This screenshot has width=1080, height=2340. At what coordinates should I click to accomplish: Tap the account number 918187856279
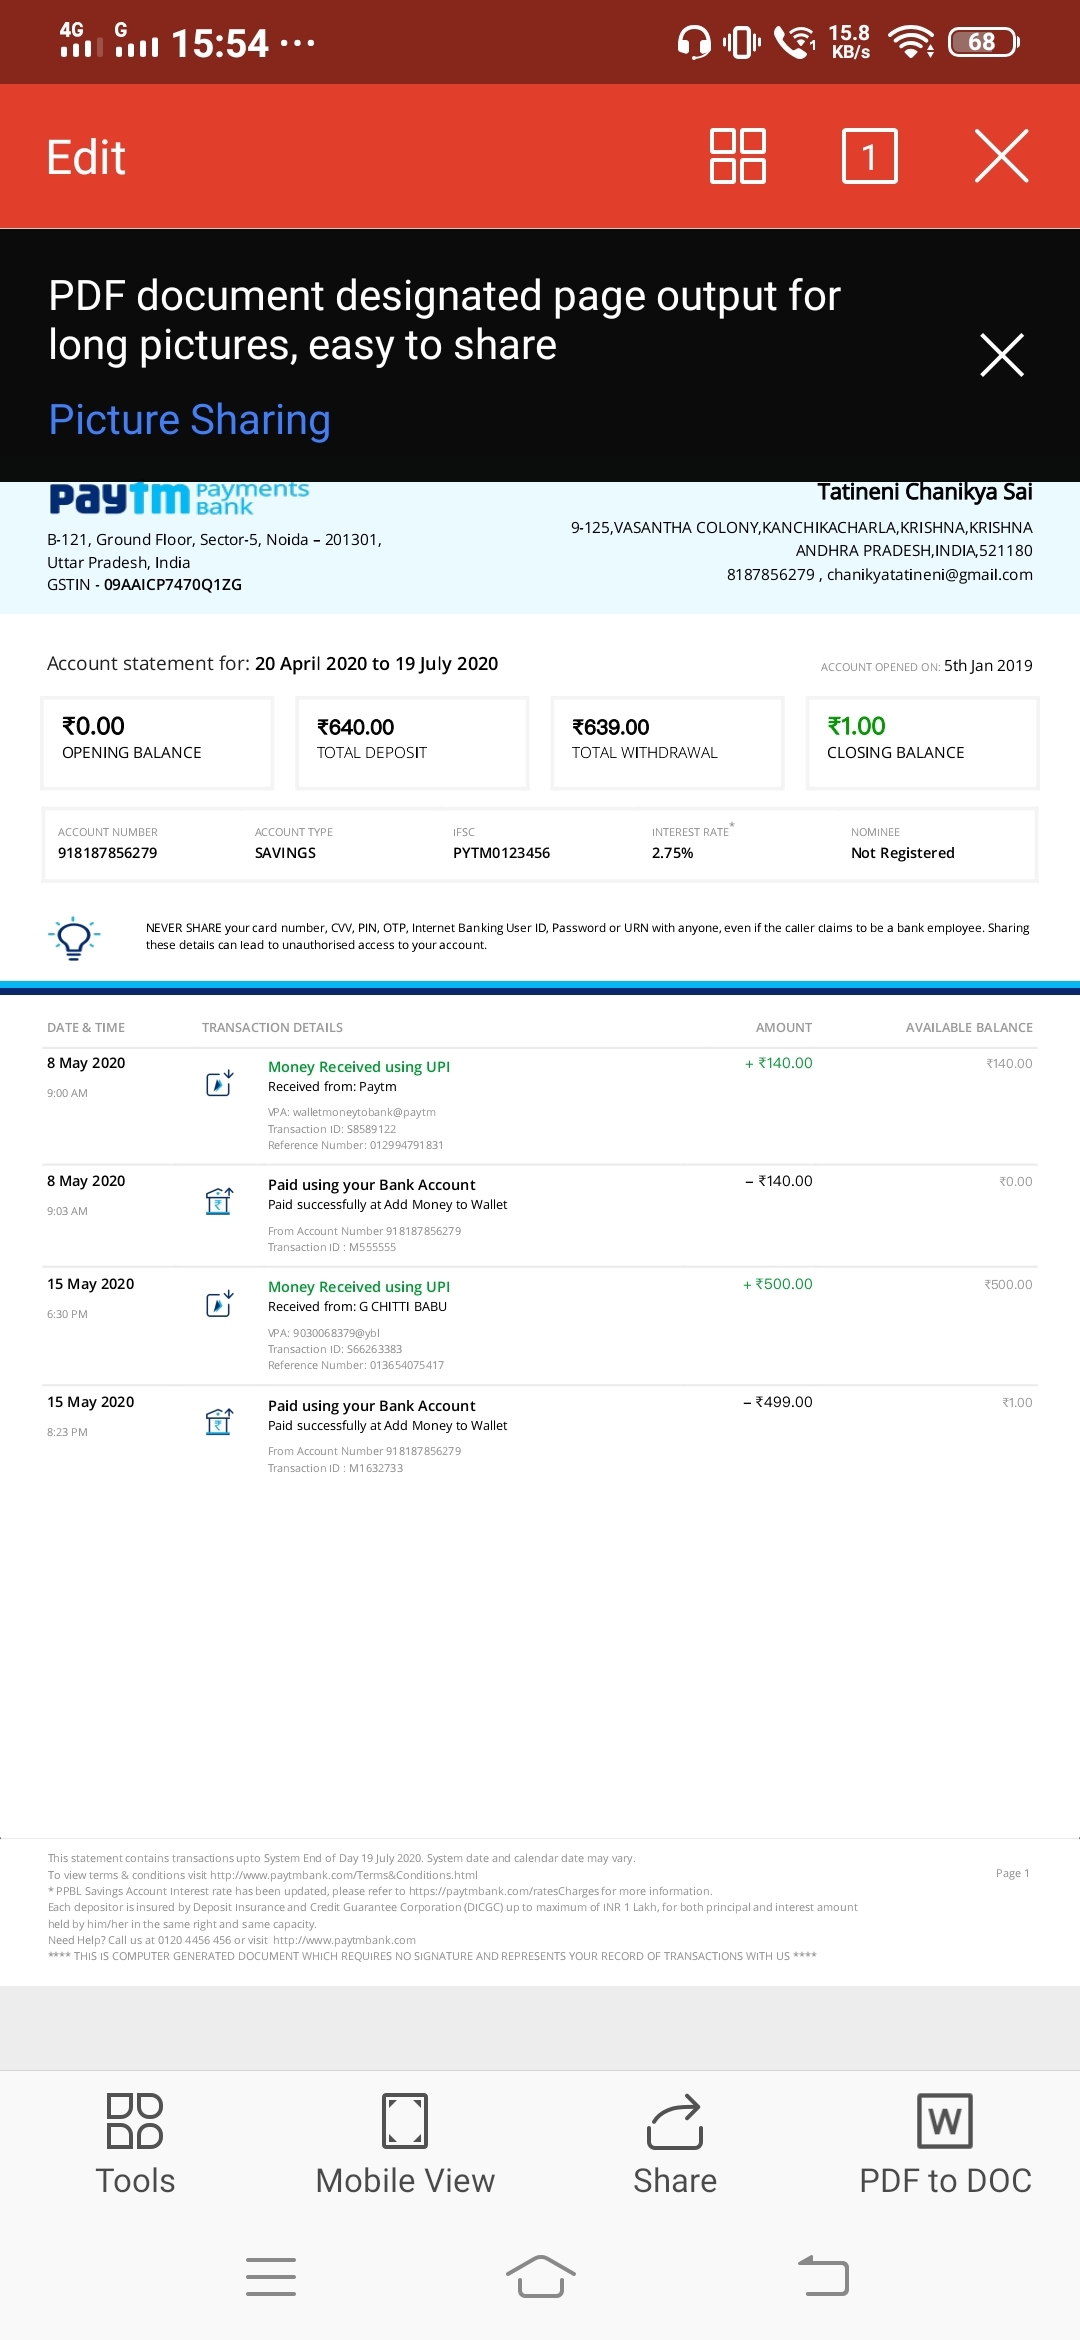pos(107,853)
